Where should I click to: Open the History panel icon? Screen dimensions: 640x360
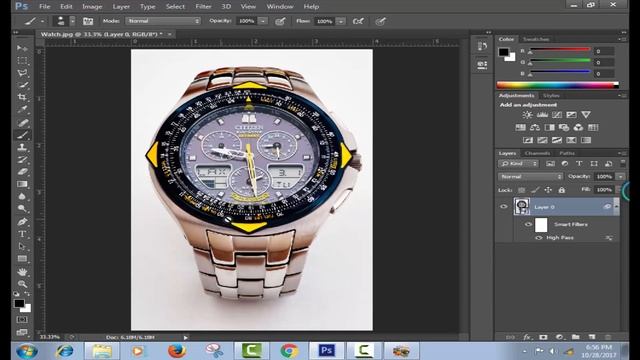[x=482, y=46]
